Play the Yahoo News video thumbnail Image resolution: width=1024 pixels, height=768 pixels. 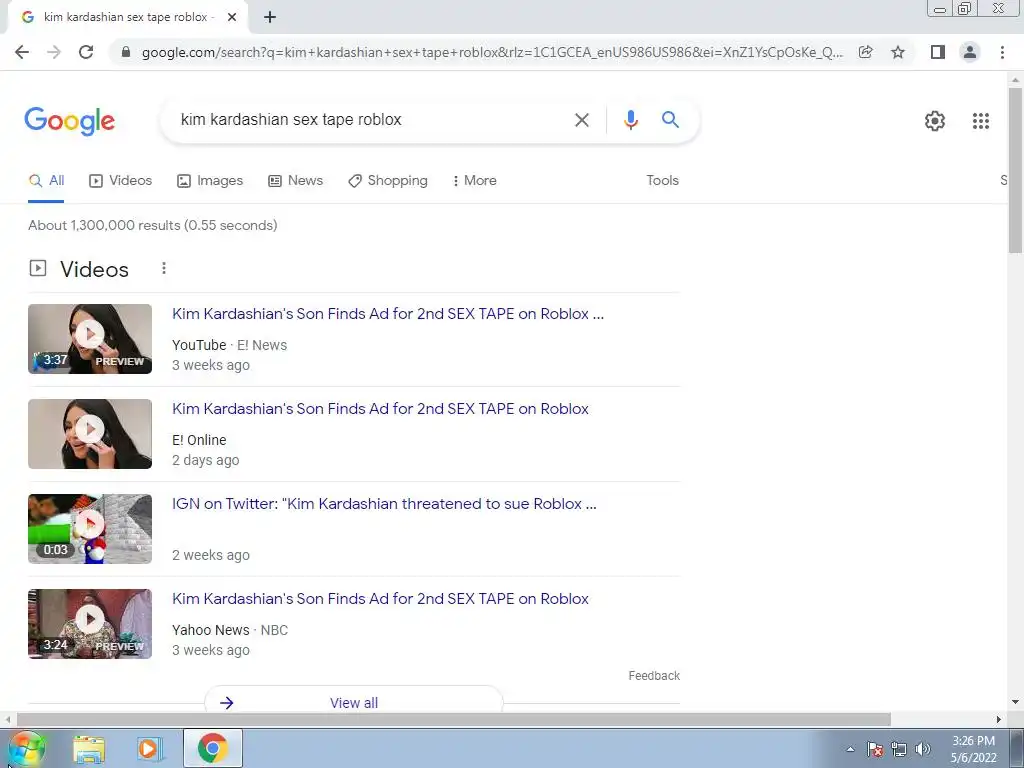click(x=90, y=624)
